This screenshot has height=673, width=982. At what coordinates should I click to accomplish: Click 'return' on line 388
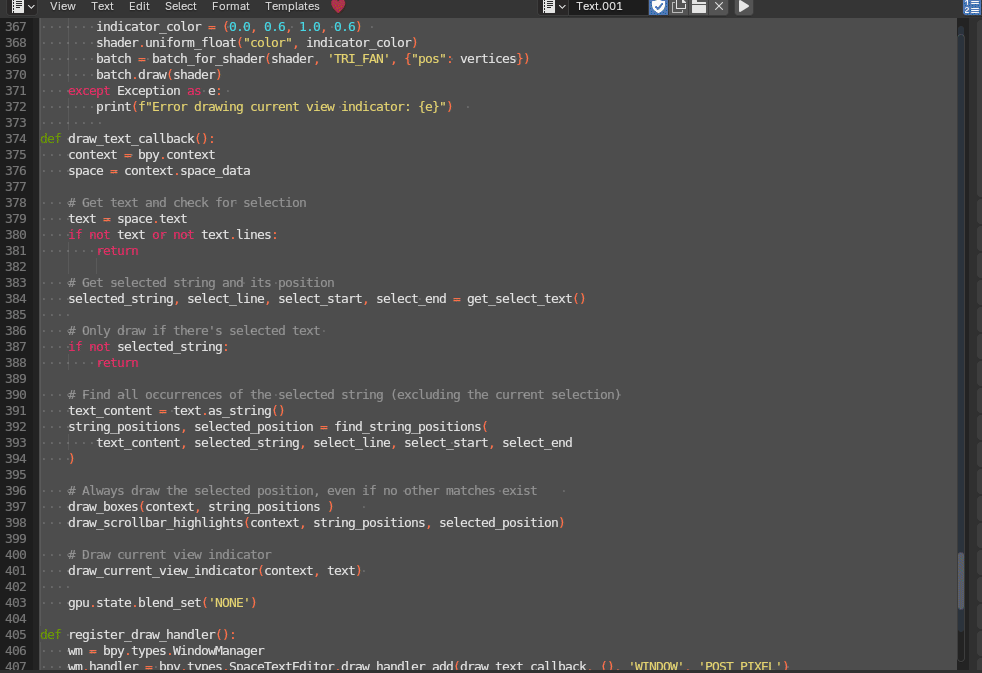tap(117, 362)
